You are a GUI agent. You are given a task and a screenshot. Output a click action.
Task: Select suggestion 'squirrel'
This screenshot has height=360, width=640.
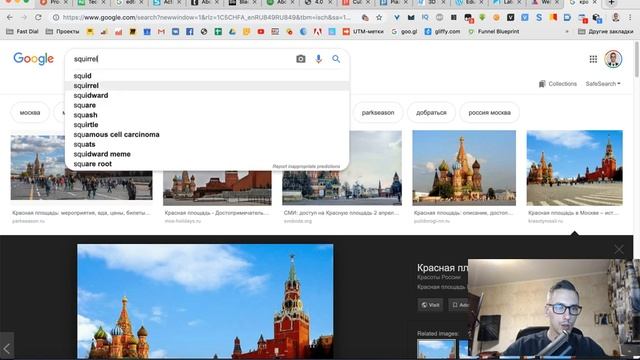(x=207, y=86)
